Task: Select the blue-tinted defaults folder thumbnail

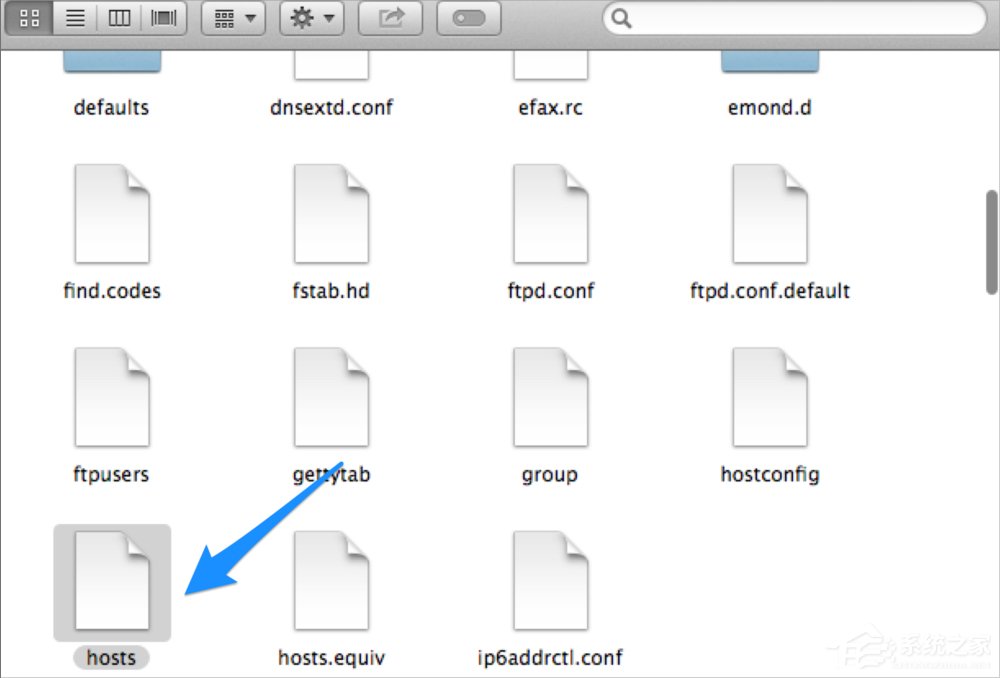Action: (x=111, y=60)
